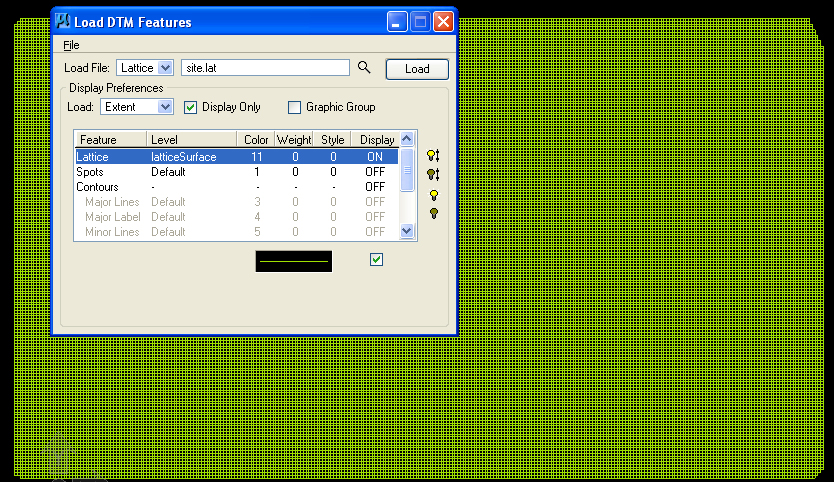Click the dim lightbulb with arrows all-off icon
This screenshot has width=834, height=482.
(x=433, y=174)
